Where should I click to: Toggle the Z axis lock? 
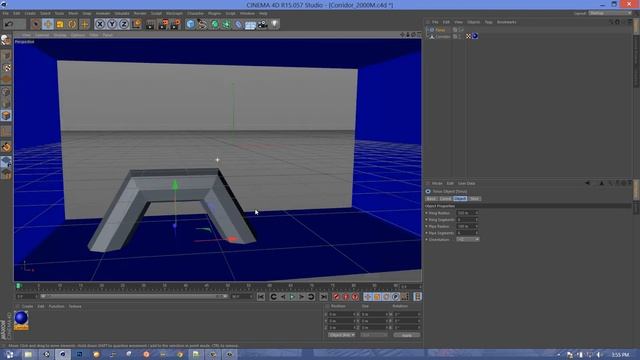pyautogui.click(x=124, y=24)
